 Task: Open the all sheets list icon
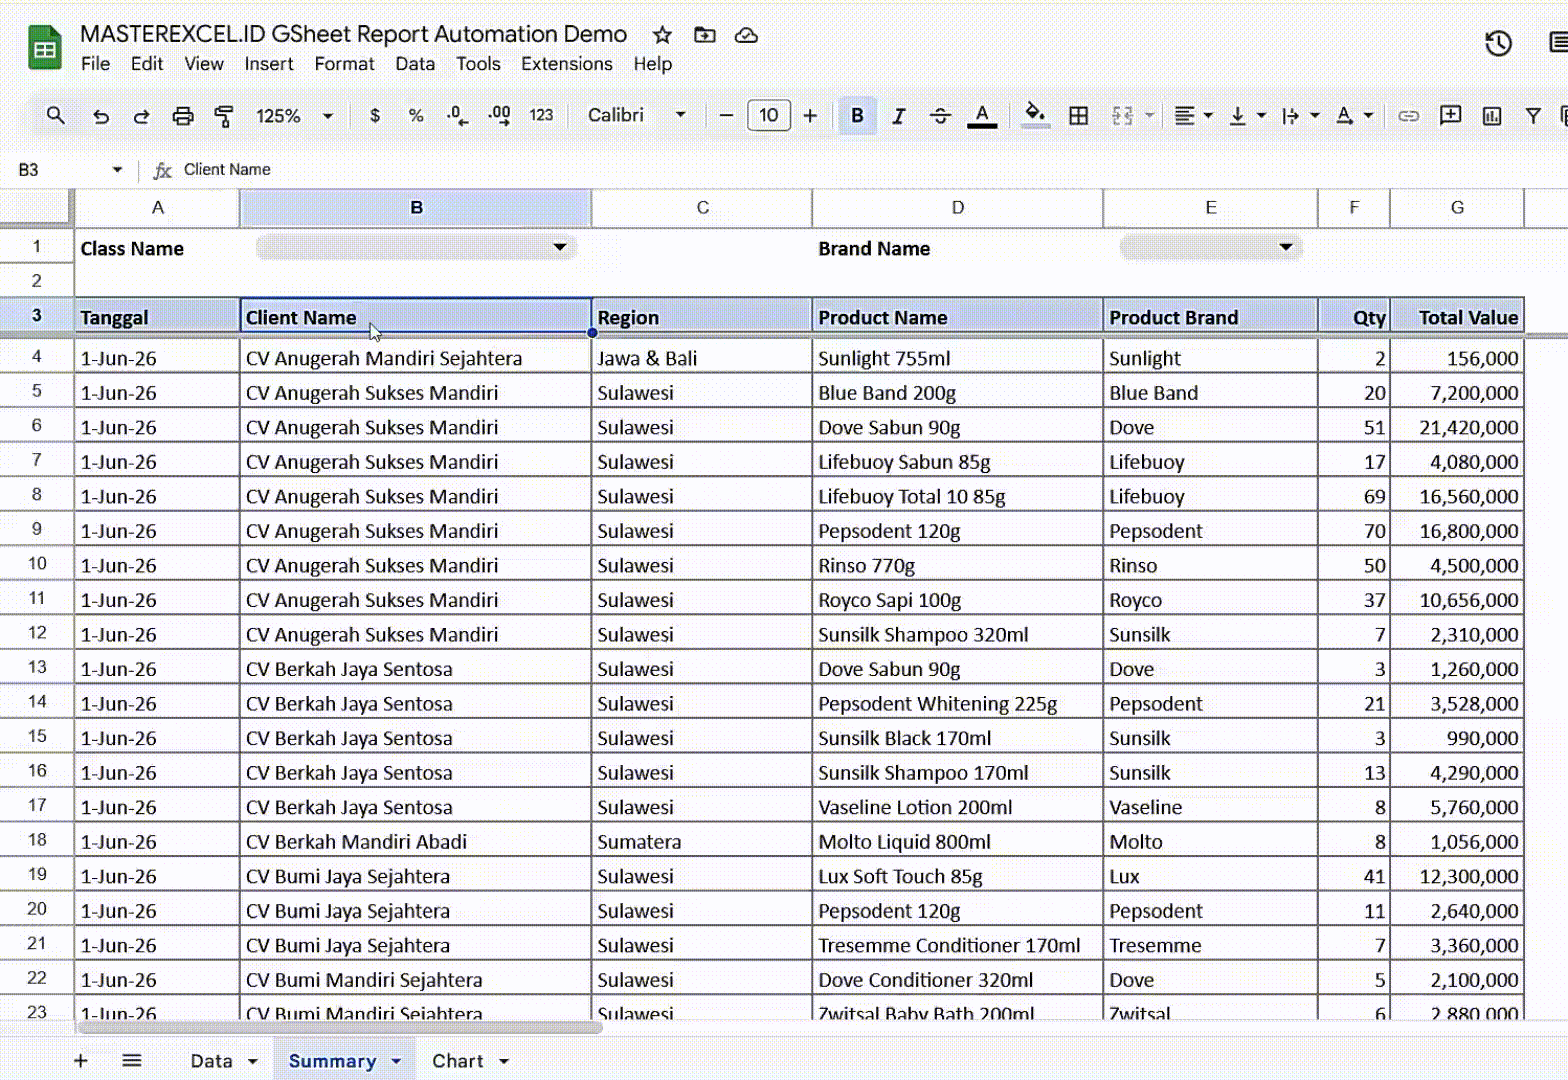(132, 1061)
